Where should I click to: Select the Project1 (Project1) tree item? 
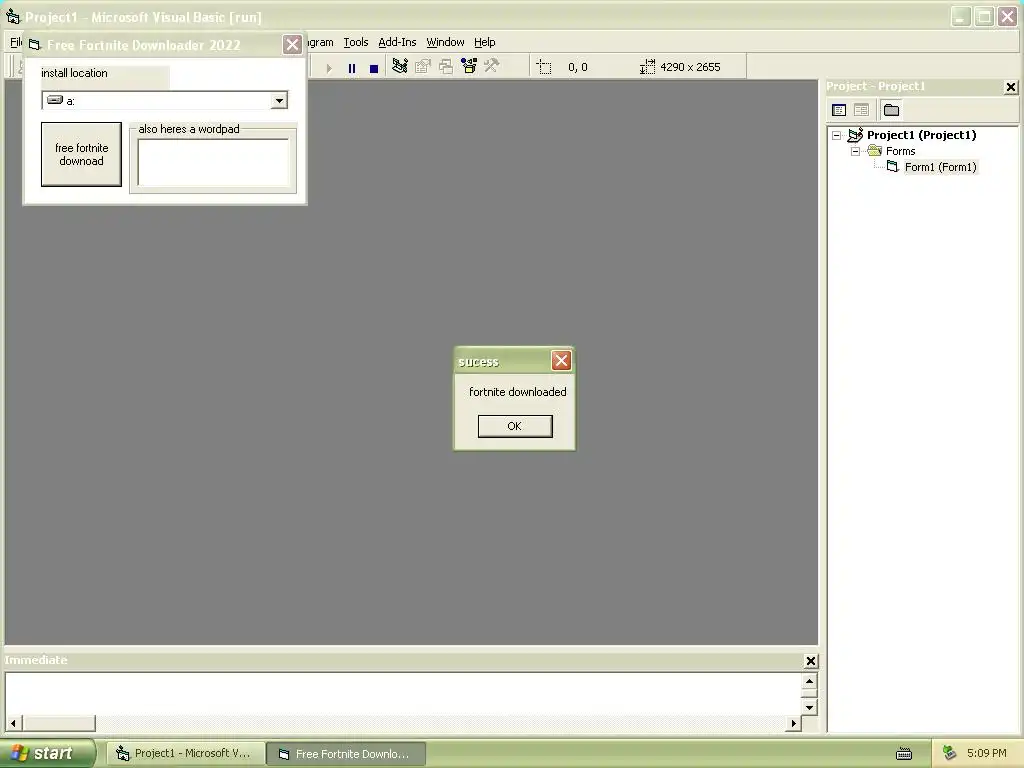(x=921, y=135)
